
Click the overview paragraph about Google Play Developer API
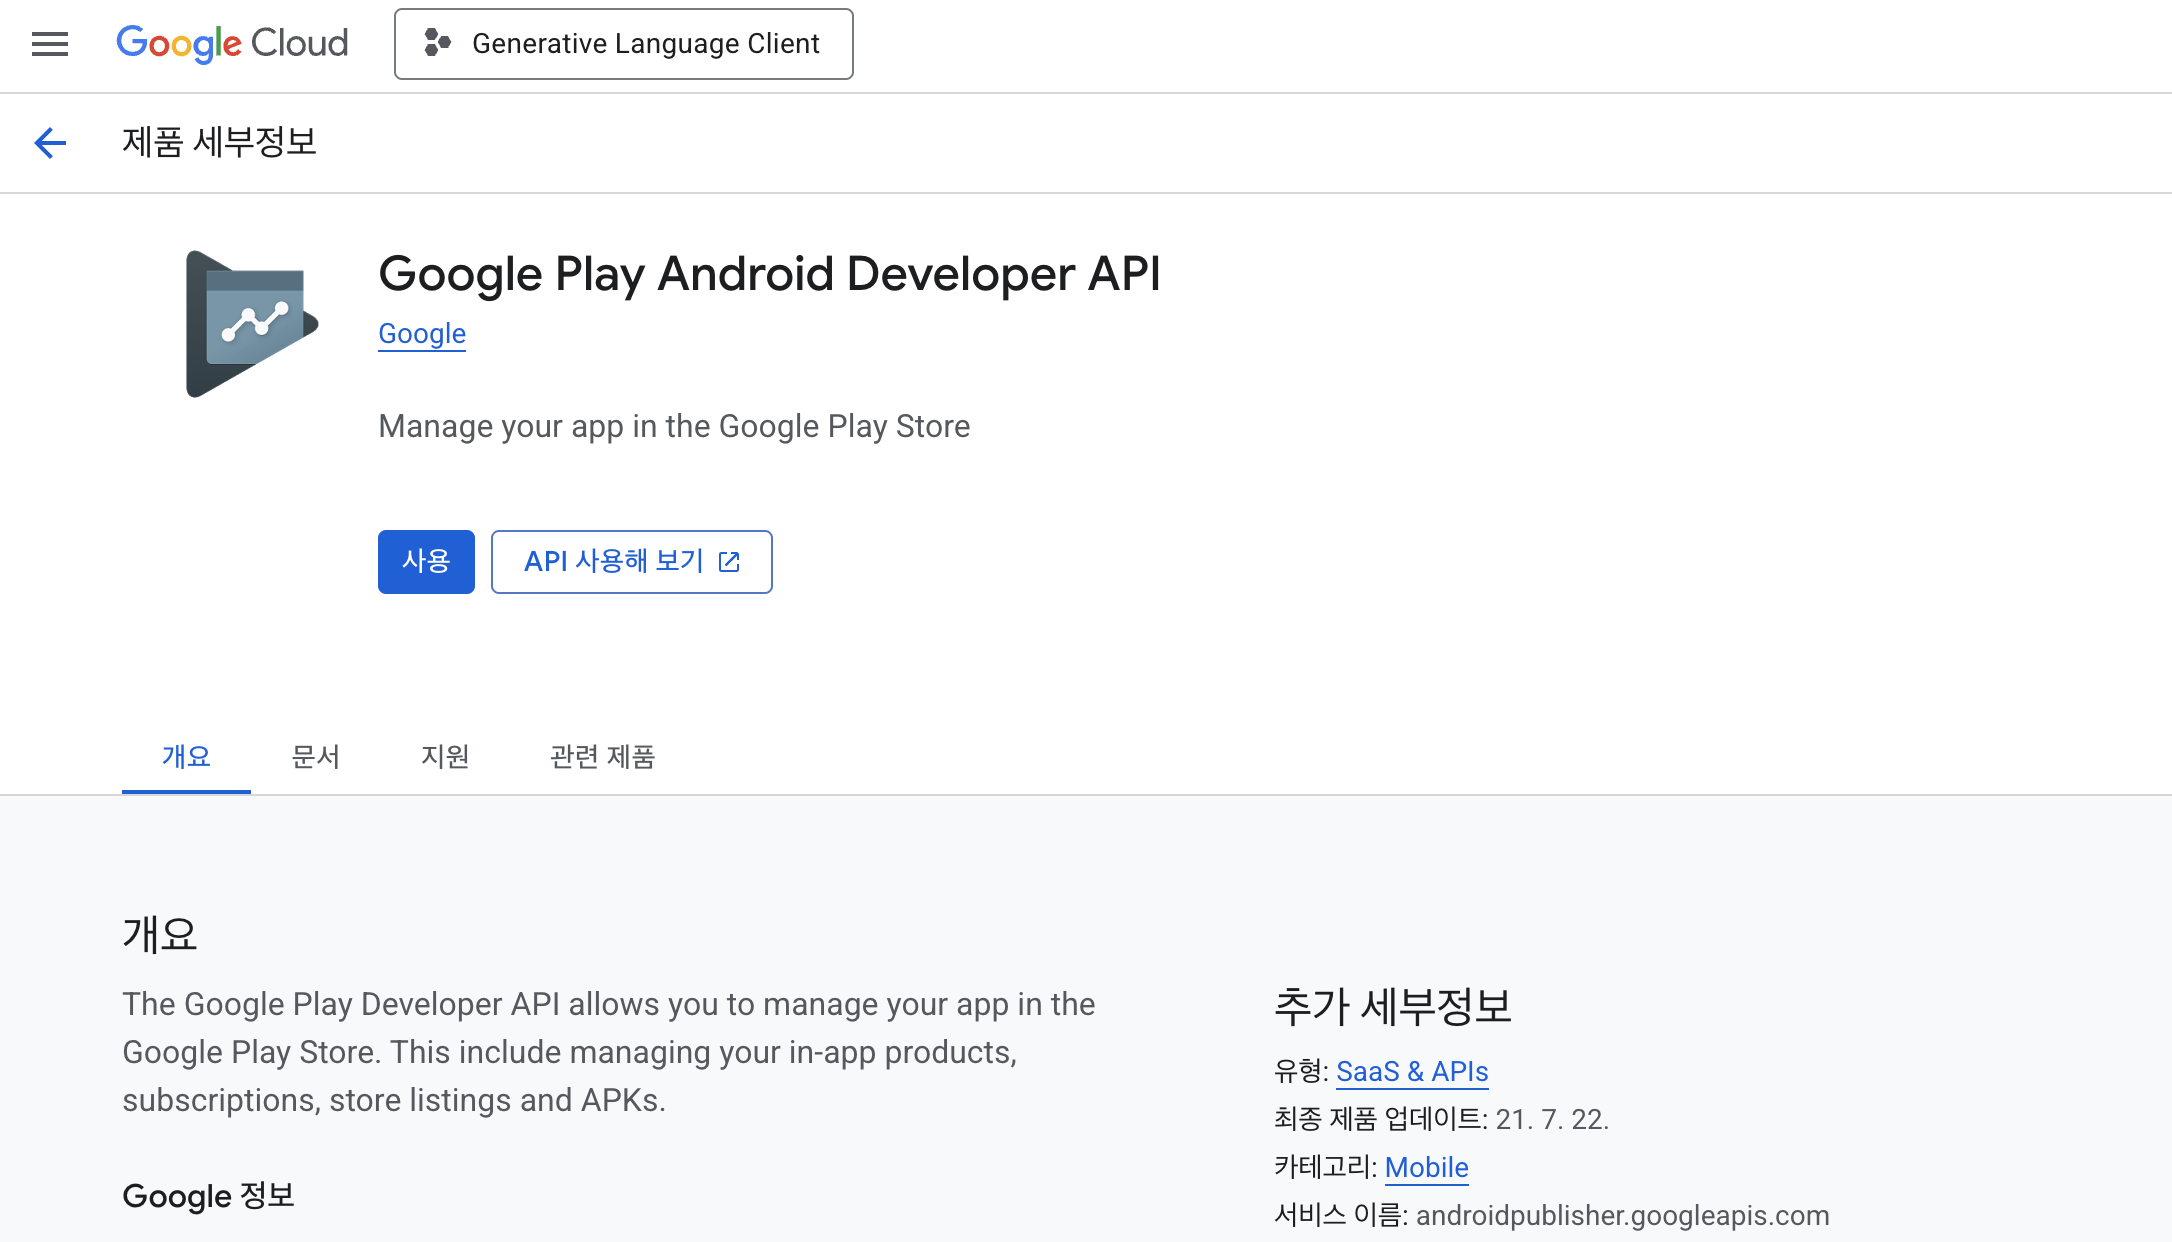tap(609, 1052)
